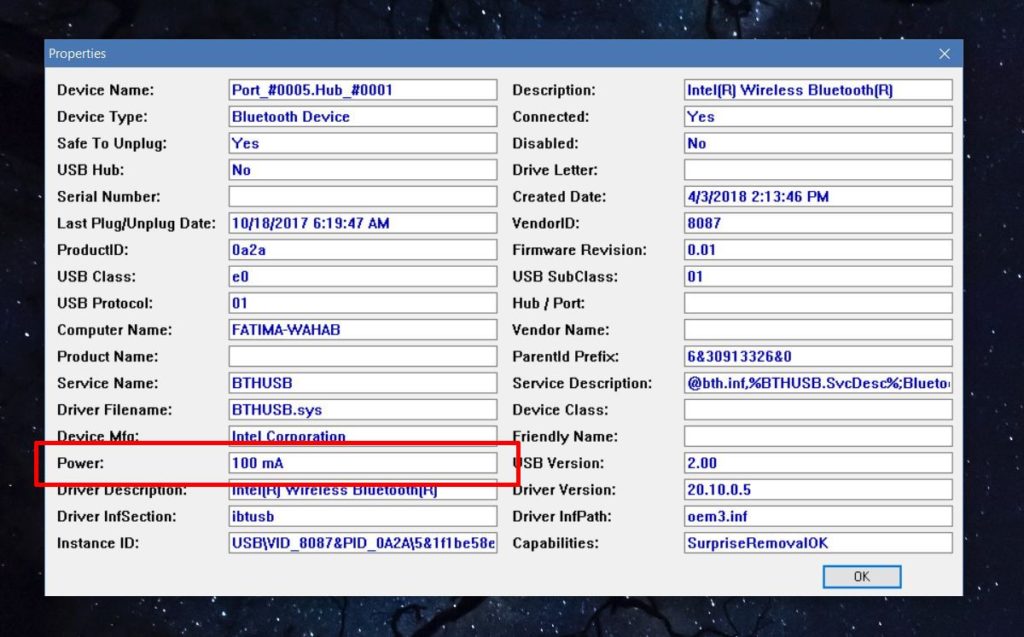1024x637 pixels.
Task: Click the Instance ID field starting with USB\VID_8087
Action: [x=360, y=543]
